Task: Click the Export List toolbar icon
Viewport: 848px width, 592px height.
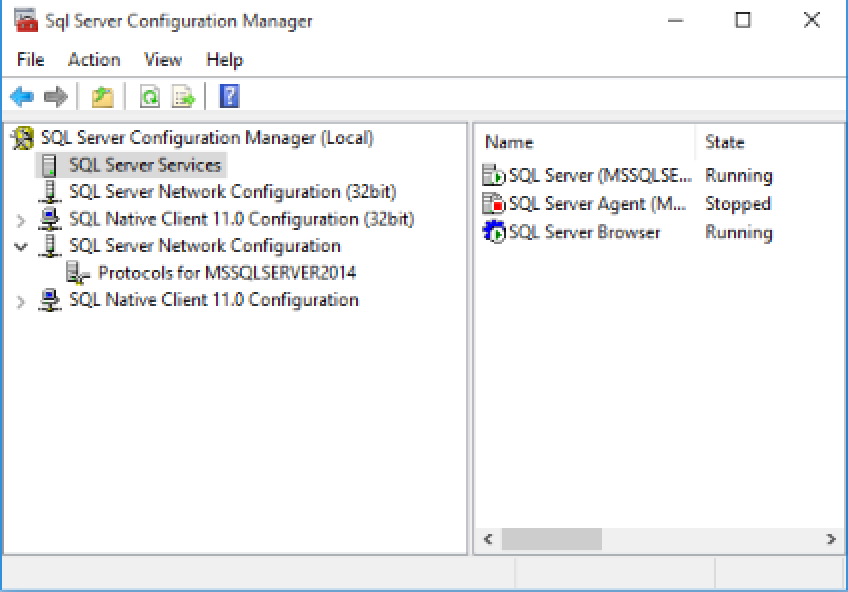Action: click(183, 97)
